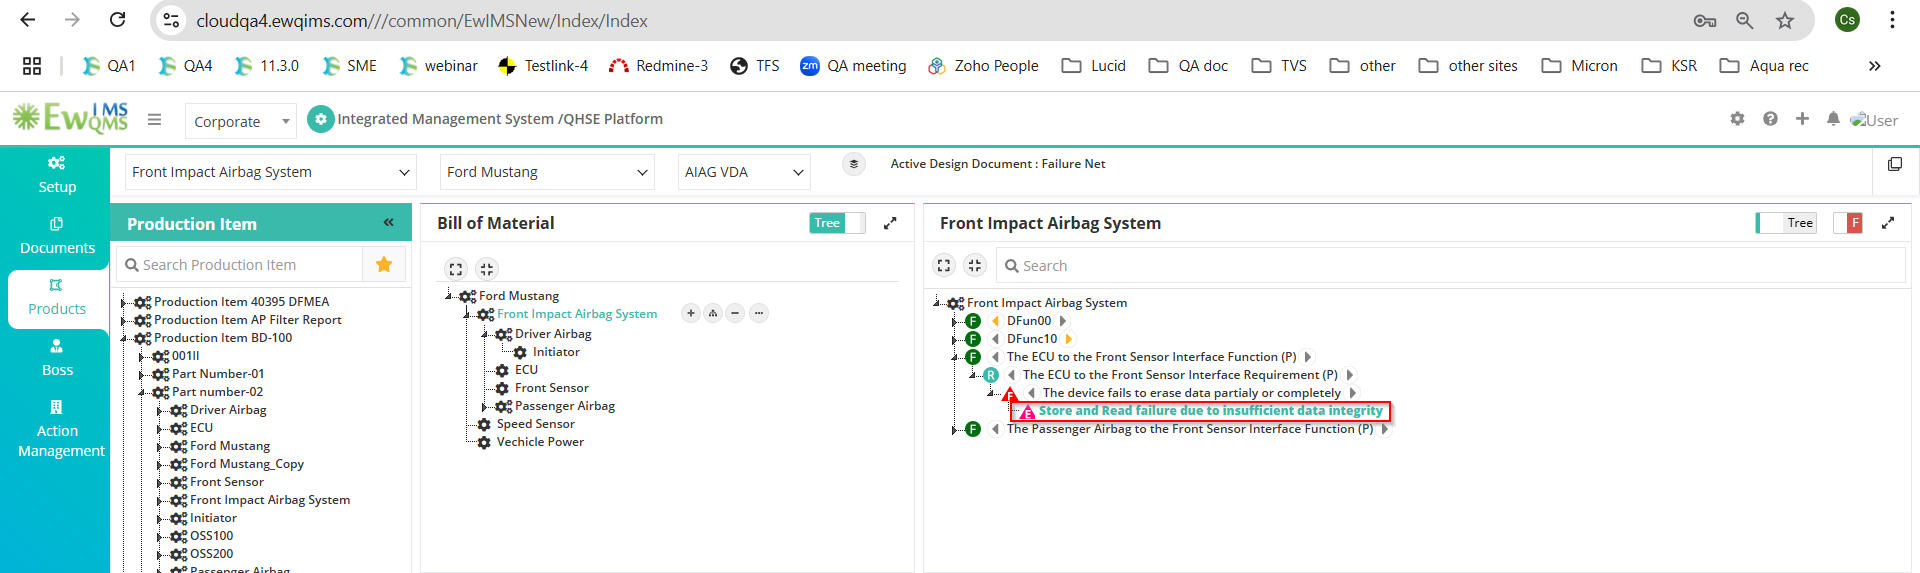The height and width of the screenshot is (573, 1920).
Task: Open the Front Impact Airbag System dropdown
Action: click(x=270, y=172)
